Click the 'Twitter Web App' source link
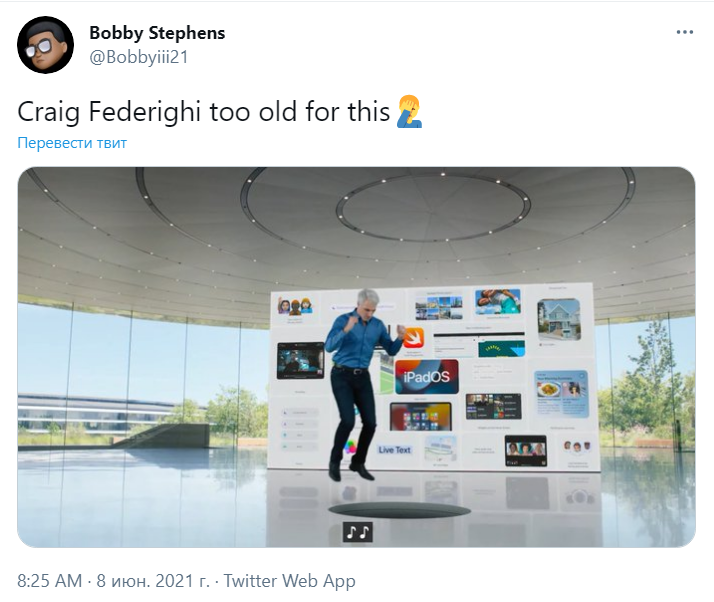Image resolution: width=714 pixels, height=602 pixels. (x=289, y=581)
